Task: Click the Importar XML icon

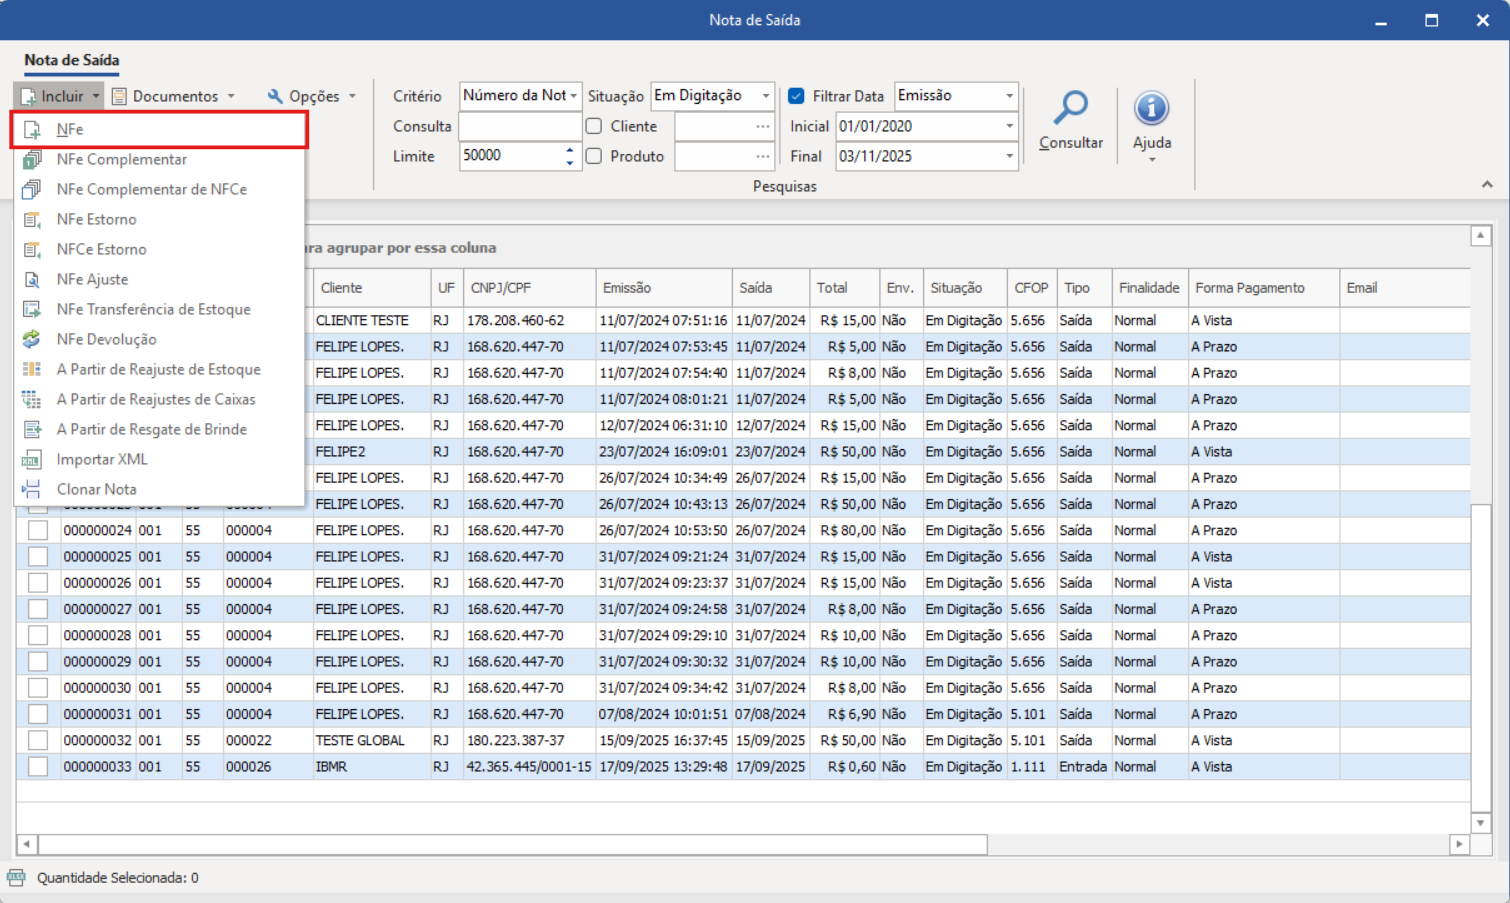Action: pos(32,459)
